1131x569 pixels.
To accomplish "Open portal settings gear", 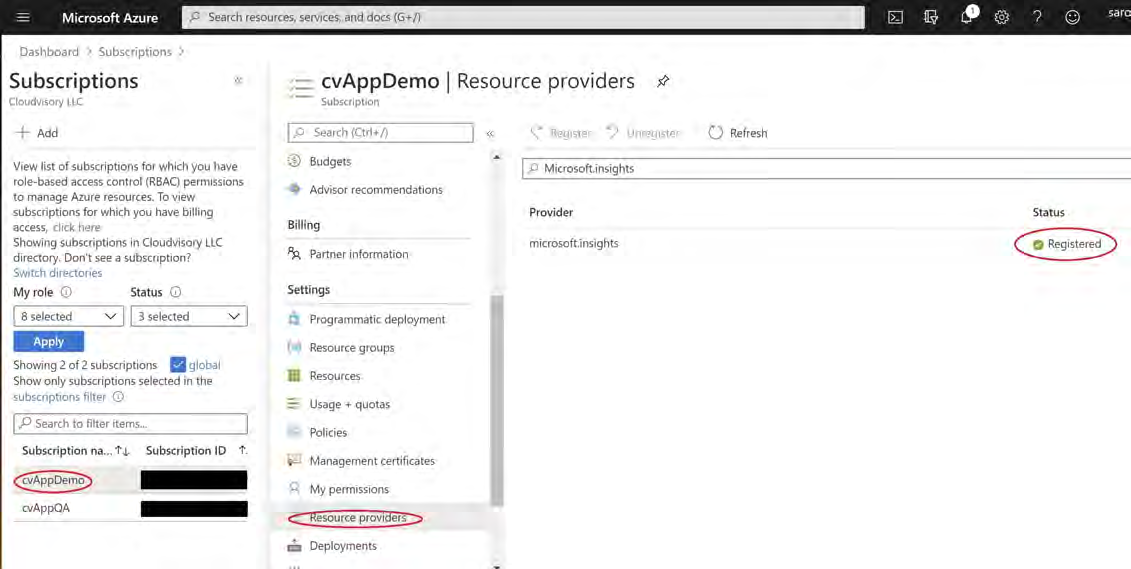I will coord(1001,17).
